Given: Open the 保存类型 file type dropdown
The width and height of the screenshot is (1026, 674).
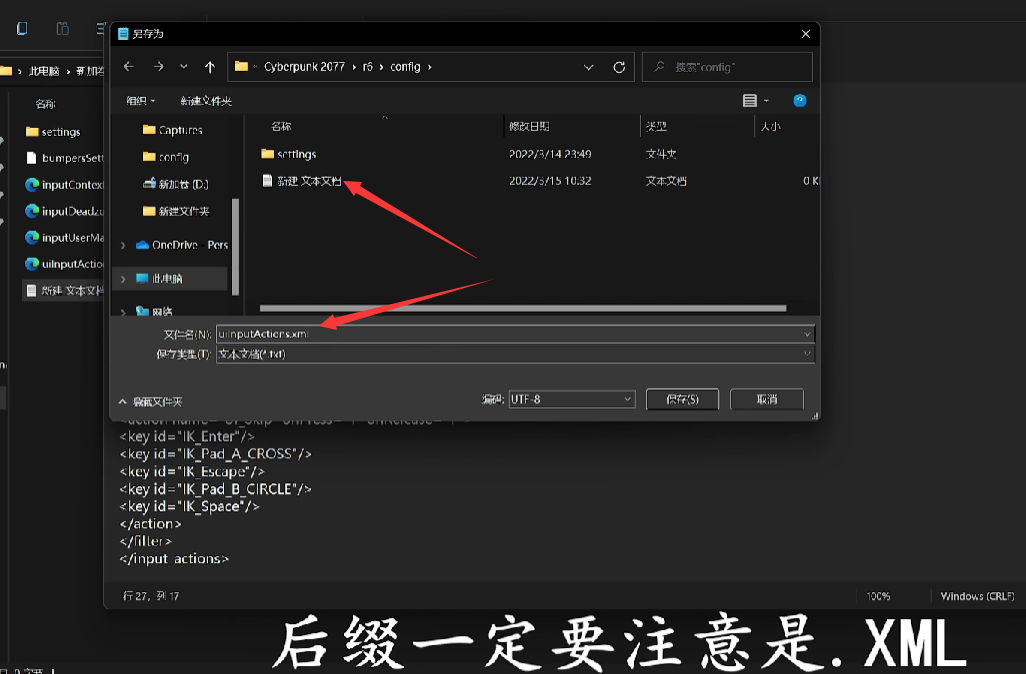Looking at the screenshot, I should click(806, 354).
